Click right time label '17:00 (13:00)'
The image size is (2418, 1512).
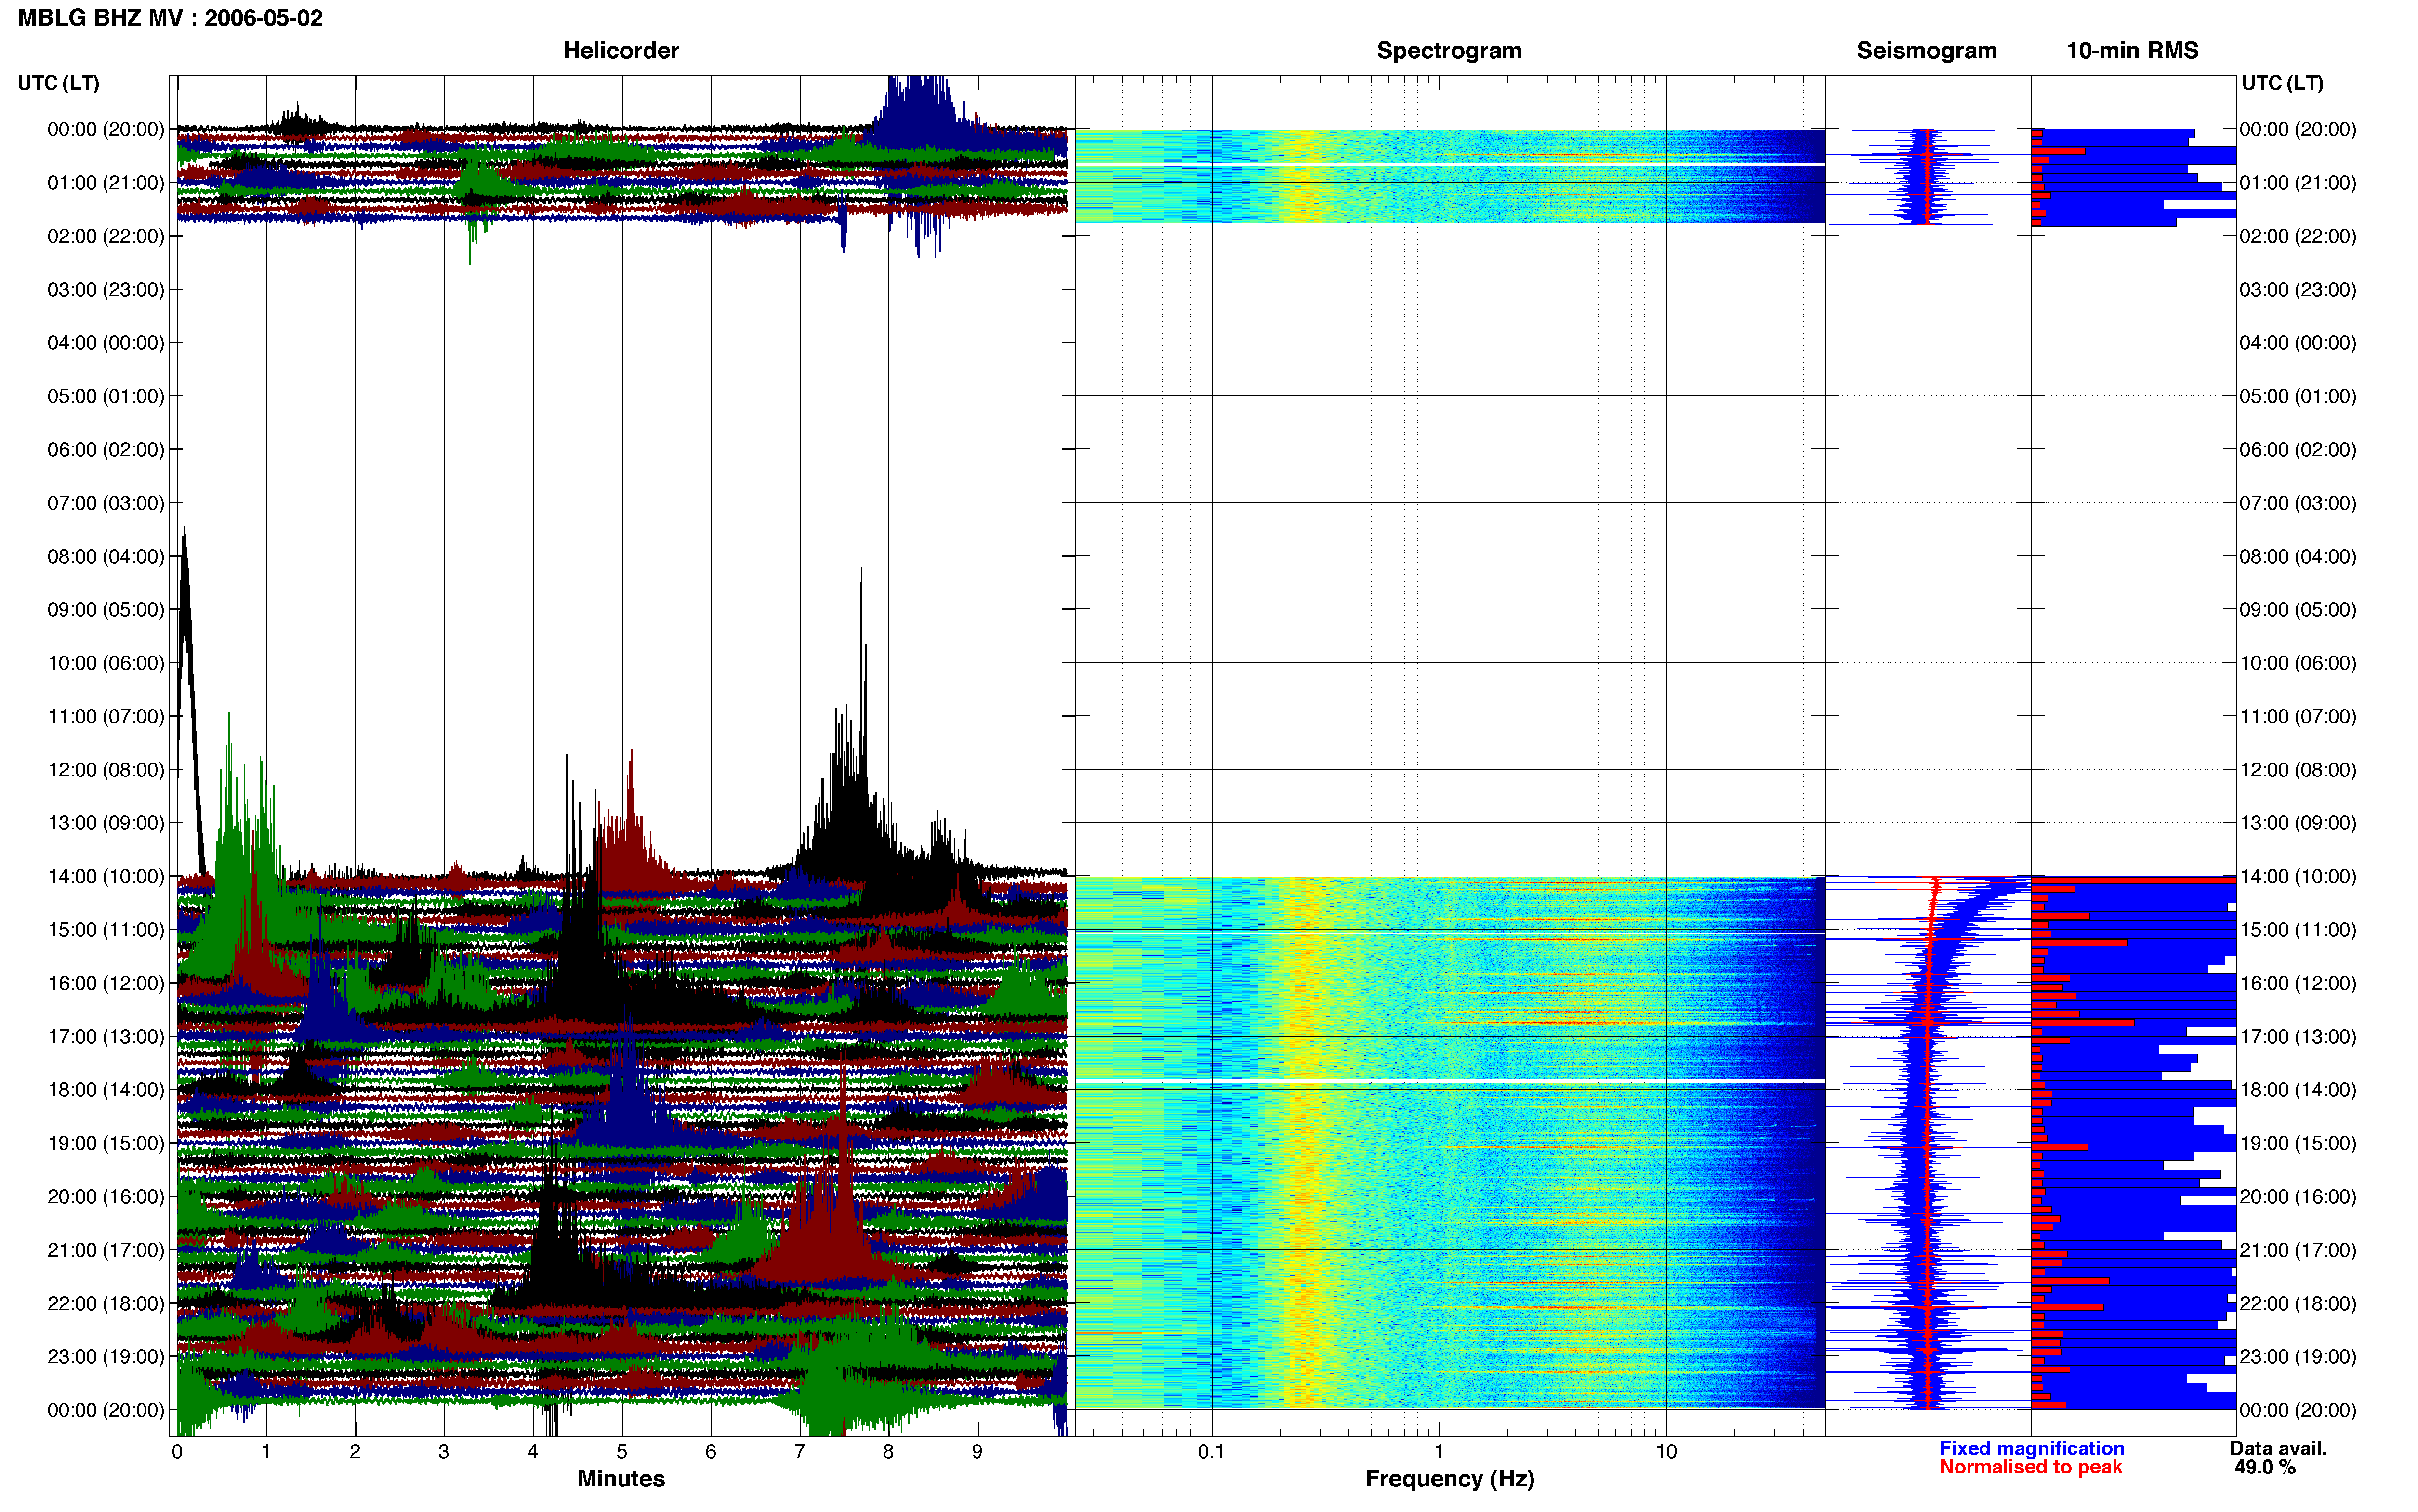(2298, 1036)
